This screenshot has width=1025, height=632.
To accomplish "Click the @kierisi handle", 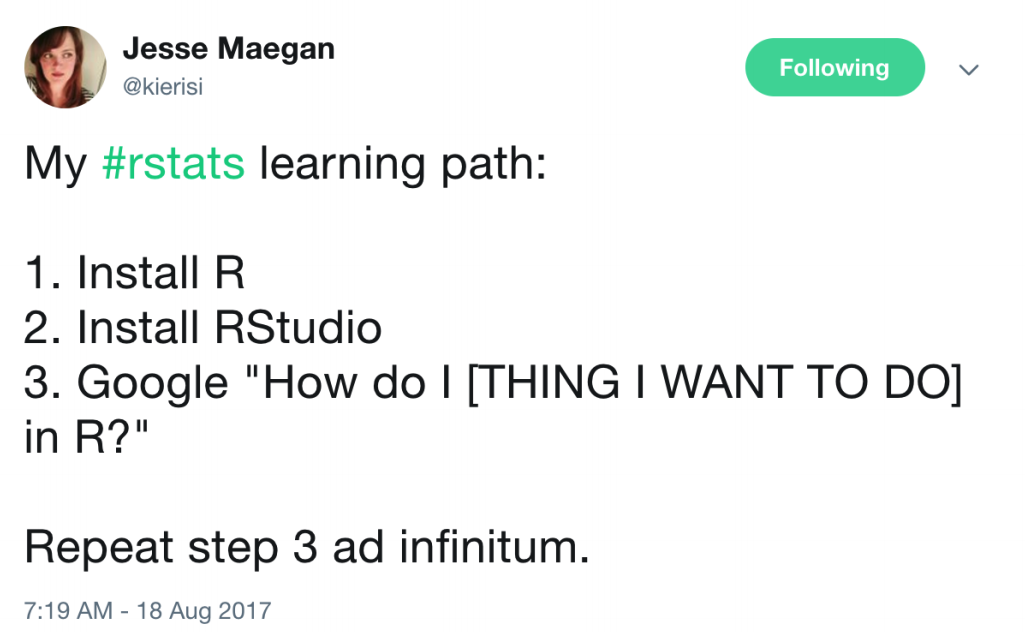I will pos(162,87).
